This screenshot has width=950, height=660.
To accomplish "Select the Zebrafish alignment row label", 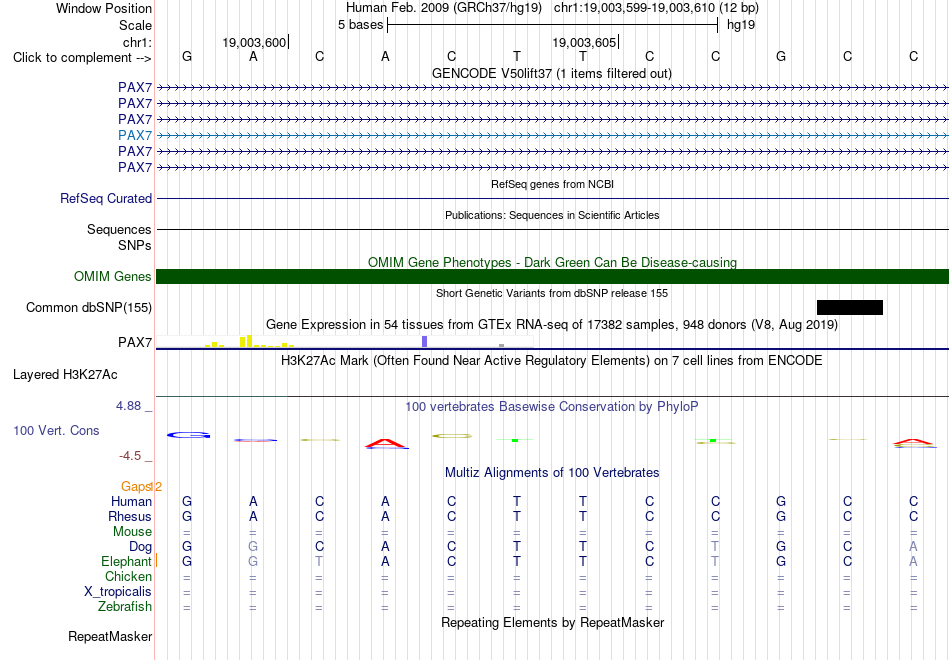I will 125,607.
